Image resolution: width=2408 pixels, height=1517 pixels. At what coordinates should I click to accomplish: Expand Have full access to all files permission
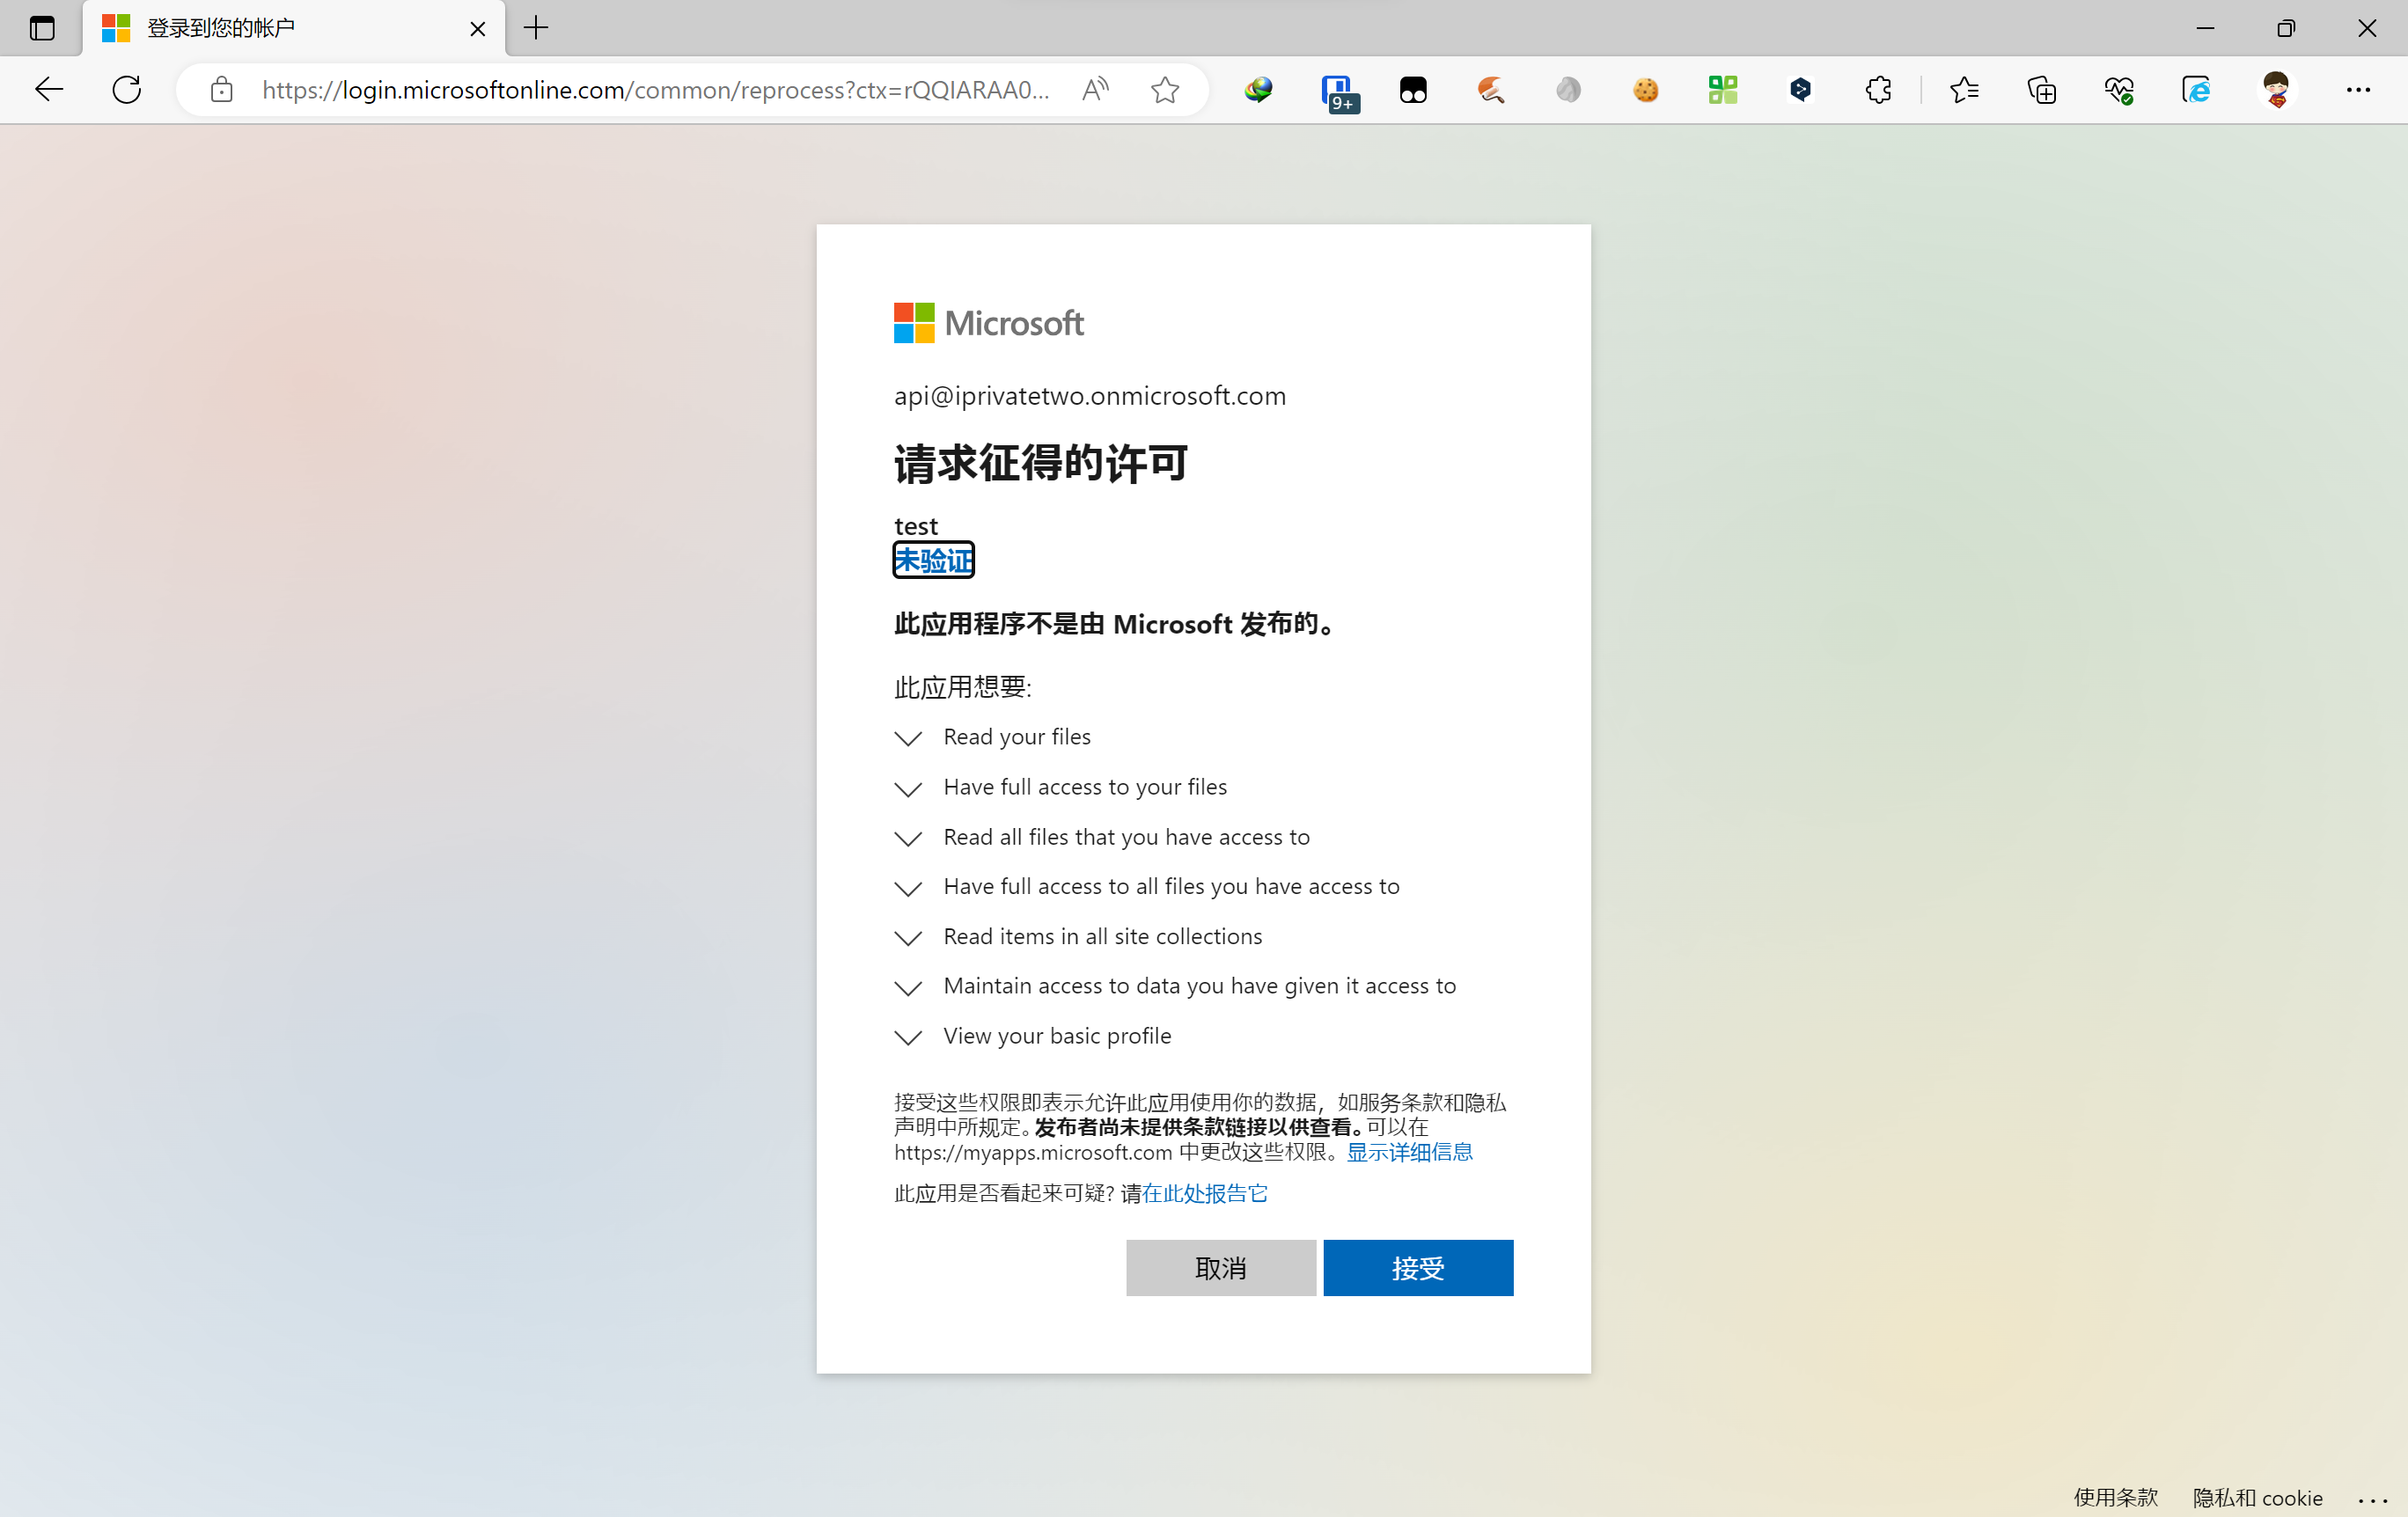tap(1146, 886)
